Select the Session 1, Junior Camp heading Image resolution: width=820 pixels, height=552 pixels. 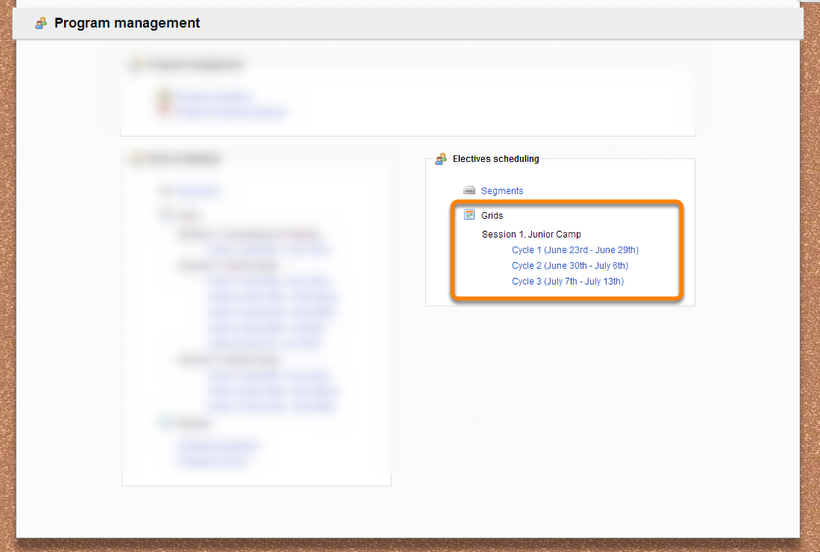[531, 234]
